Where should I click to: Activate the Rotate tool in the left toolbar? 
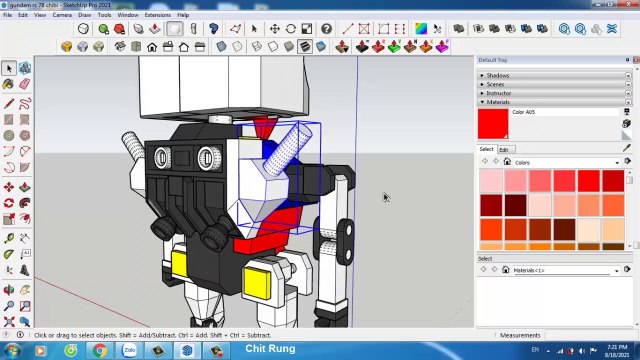pos(9,203)
